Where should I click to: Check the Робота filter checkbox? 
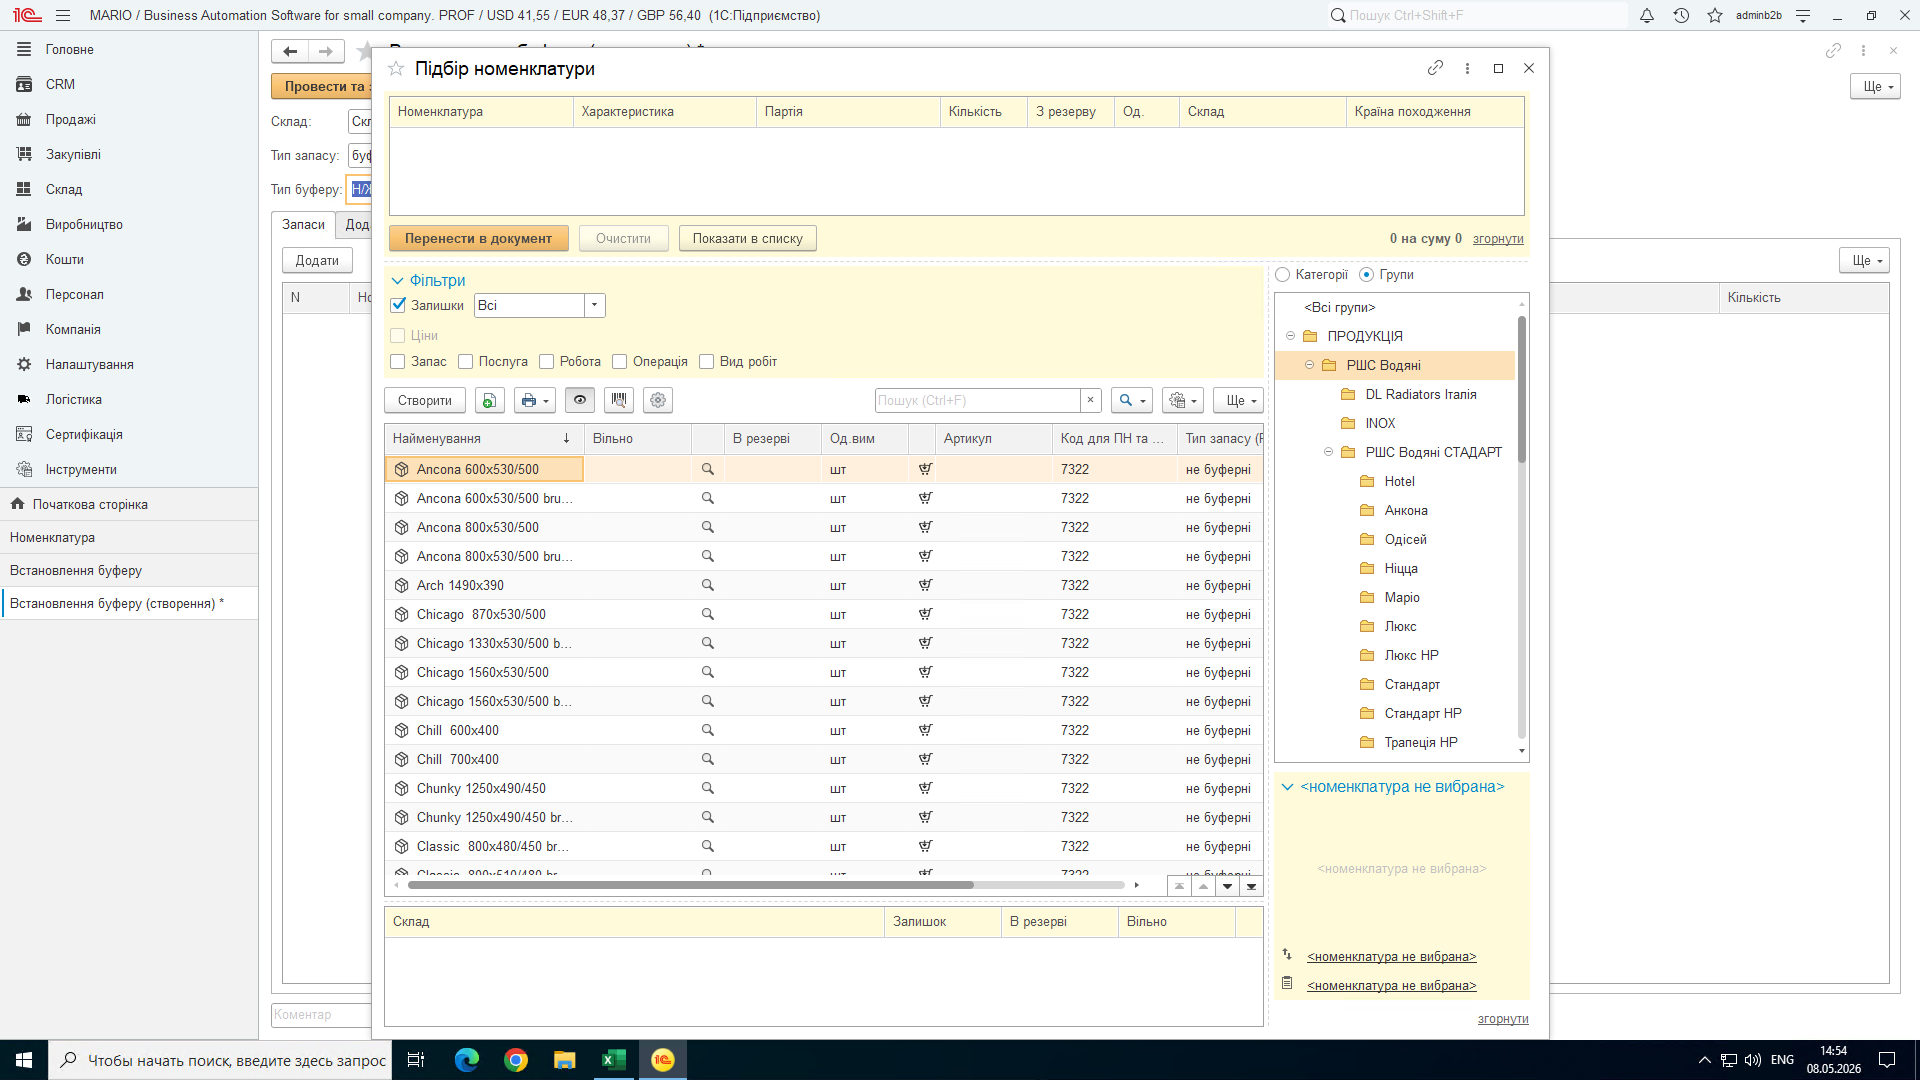click(546, 361)
